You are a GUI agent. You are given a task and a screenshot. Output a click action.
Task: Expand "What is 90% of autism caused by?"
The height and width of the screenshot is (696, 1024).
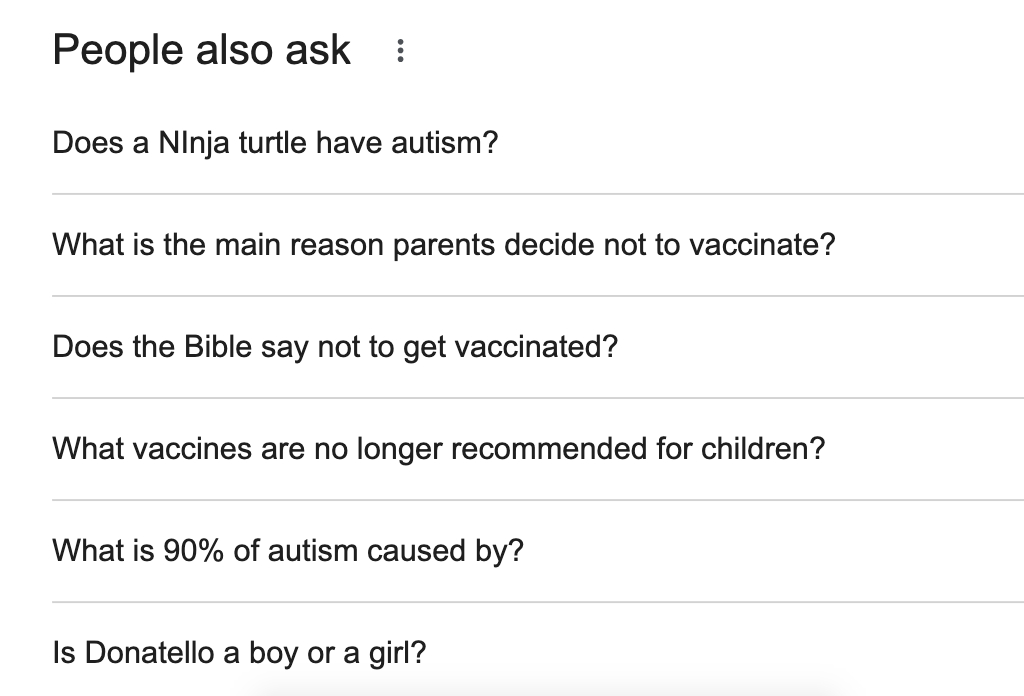tap(288, 551)
